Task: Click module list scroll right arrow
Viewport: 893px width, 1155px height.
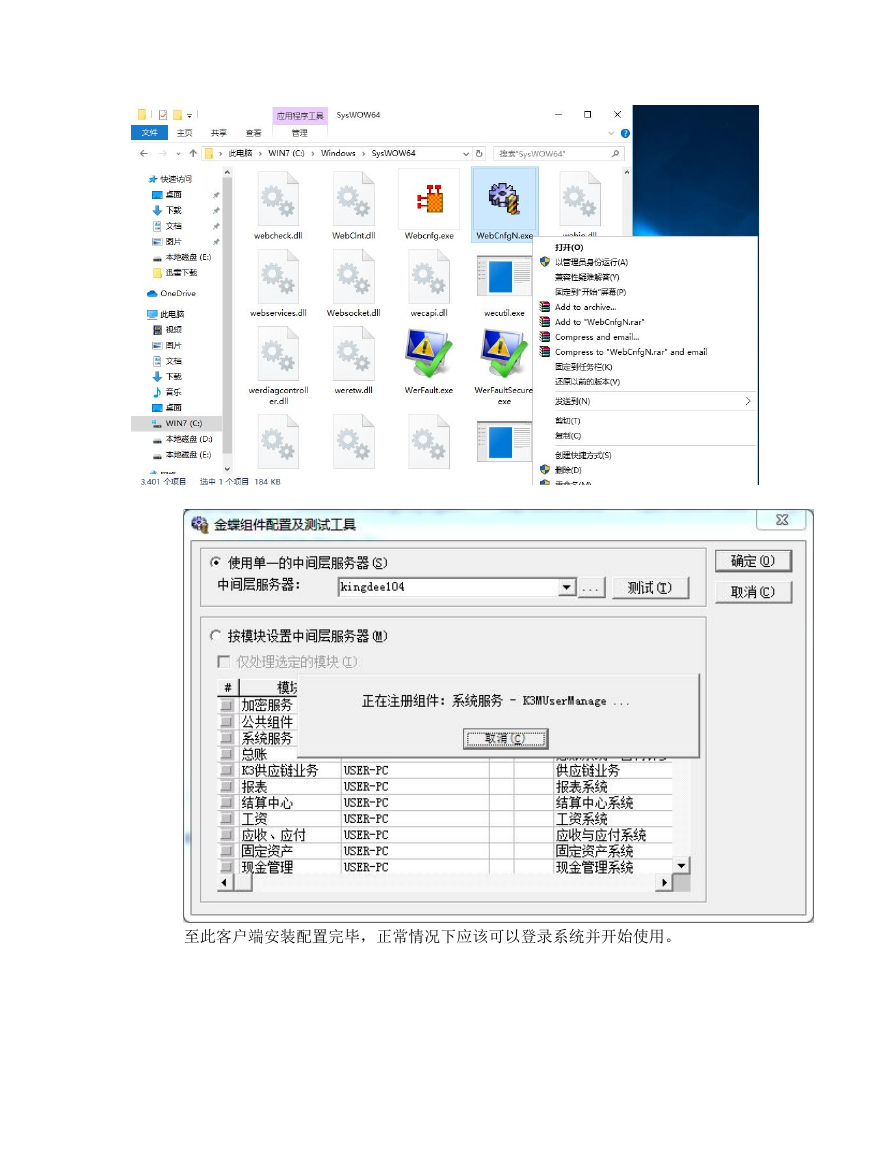Action: coord(664,882)
